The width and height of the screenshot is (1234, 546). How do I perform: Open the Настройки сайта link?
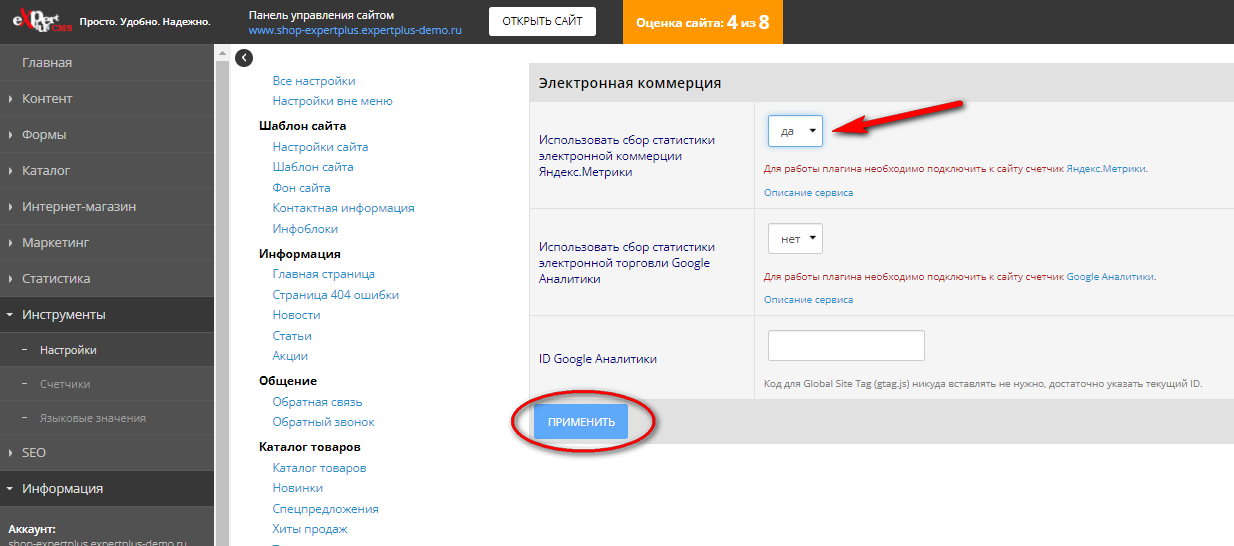tap(320, 147)
